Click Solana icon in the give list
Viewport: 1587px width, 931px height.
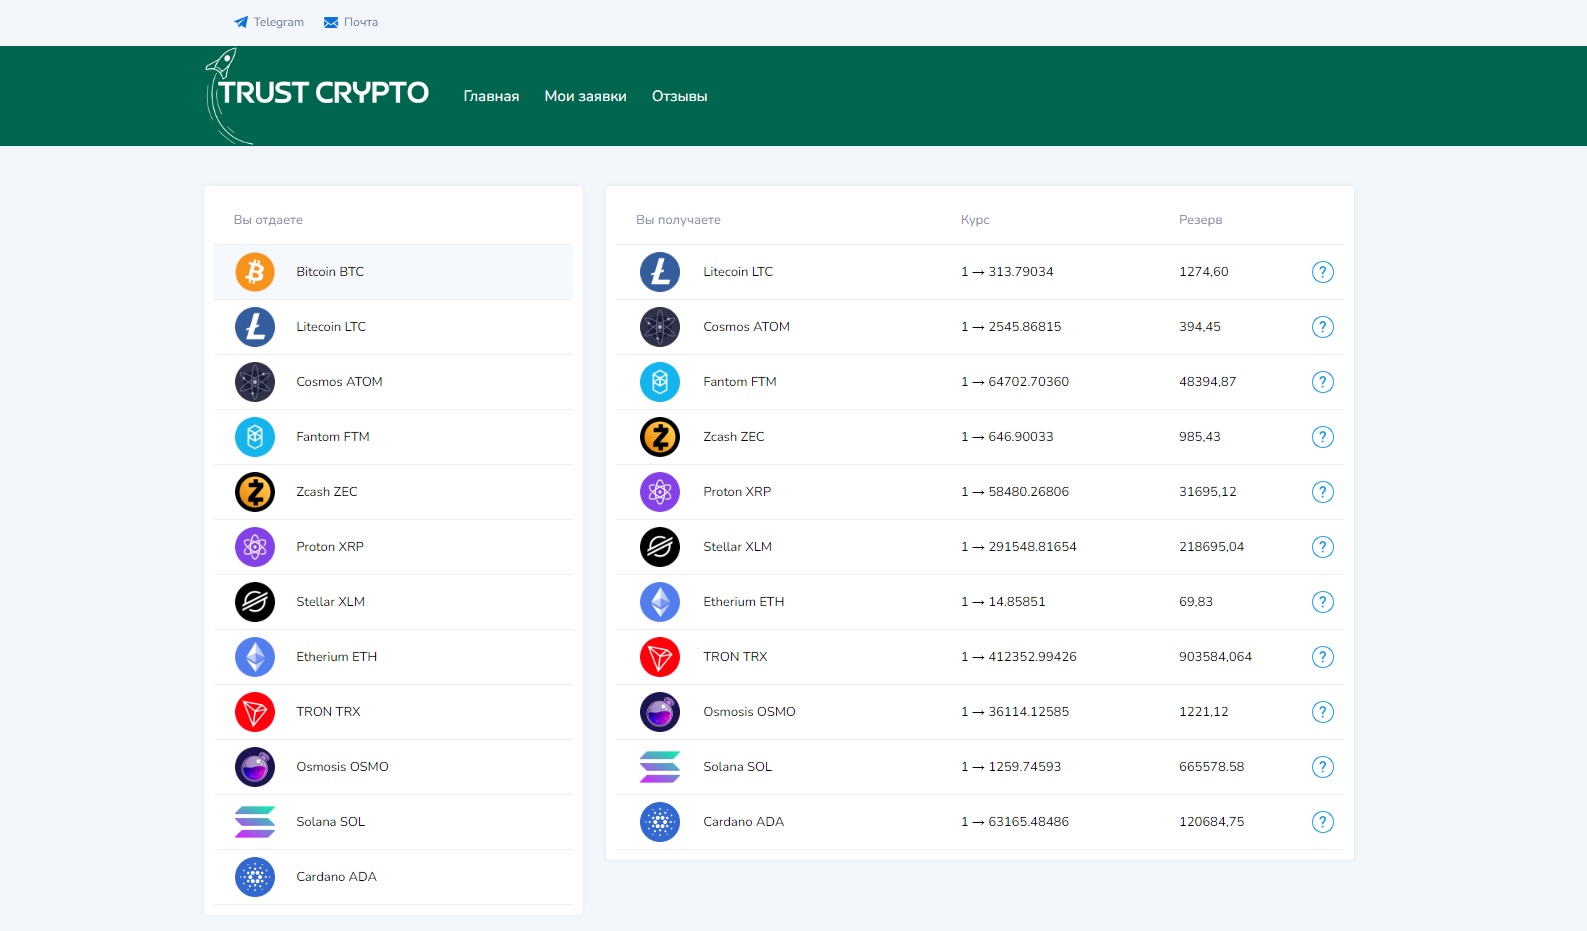pos(255,822)
